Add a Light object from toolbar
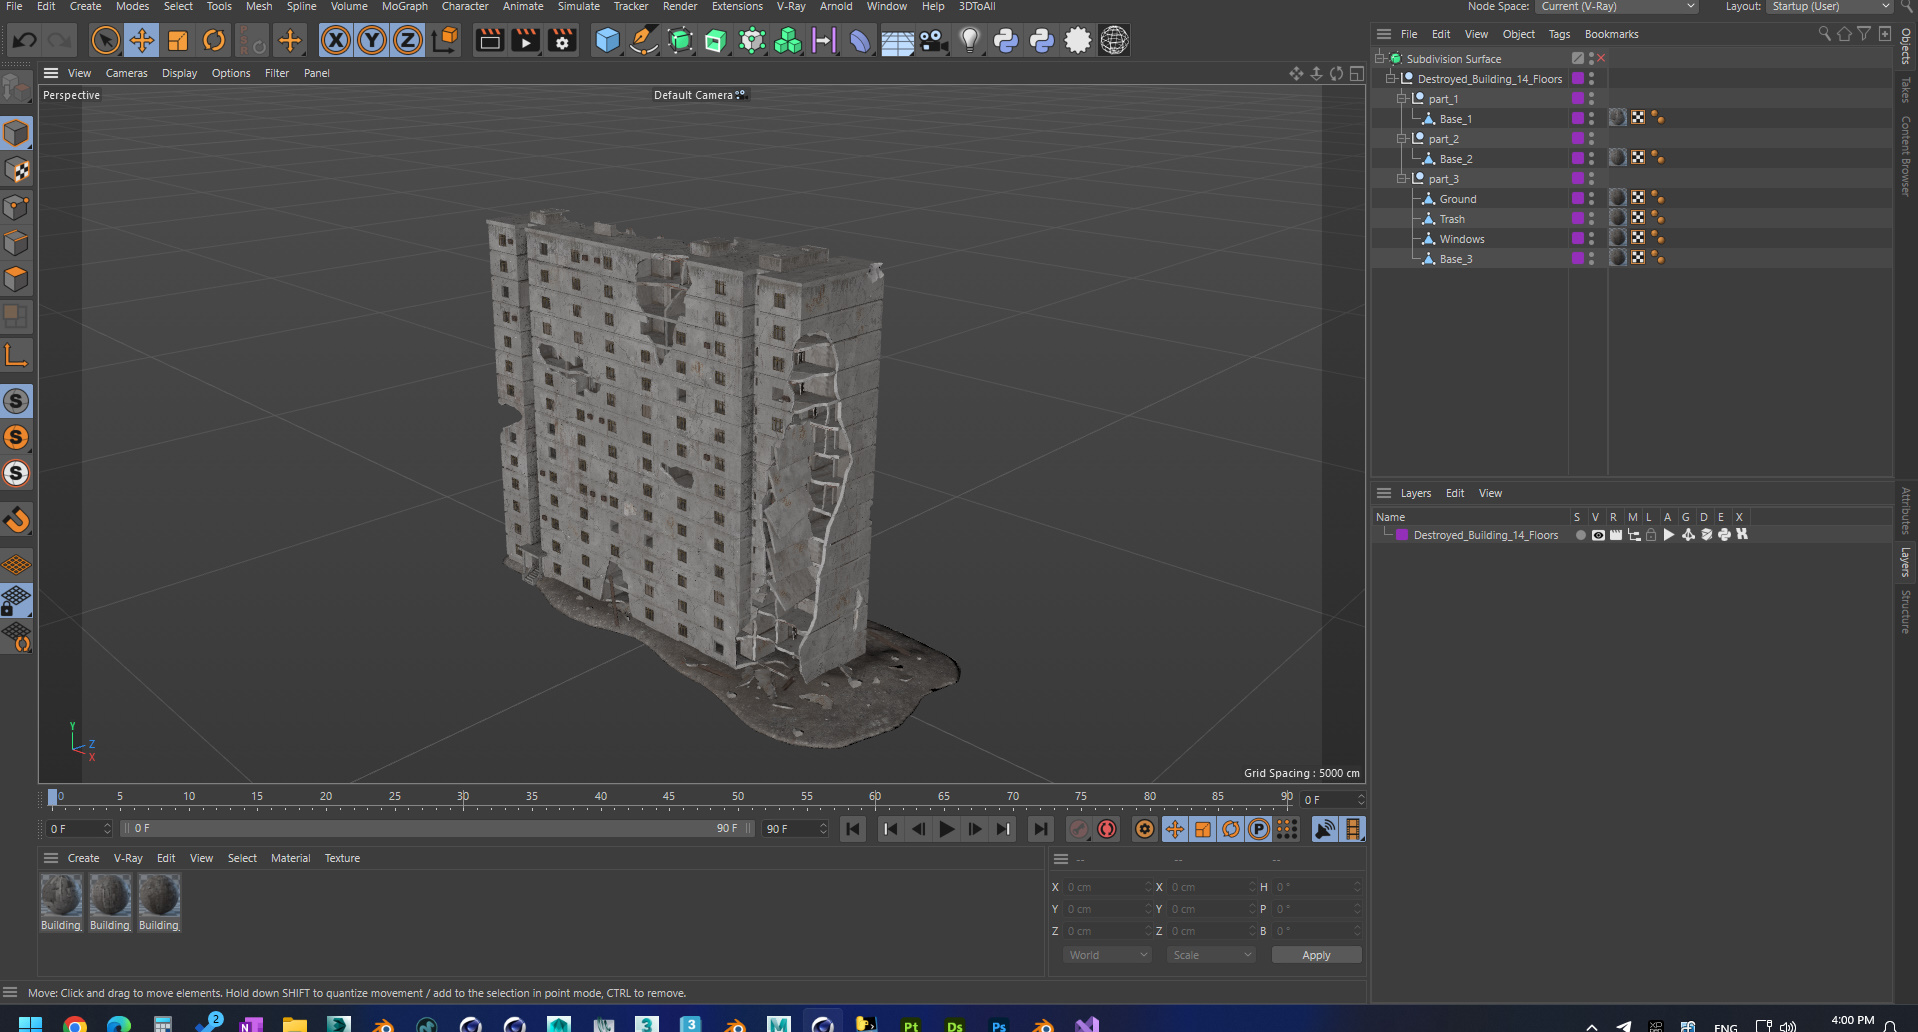 click(x=969, y=41)
